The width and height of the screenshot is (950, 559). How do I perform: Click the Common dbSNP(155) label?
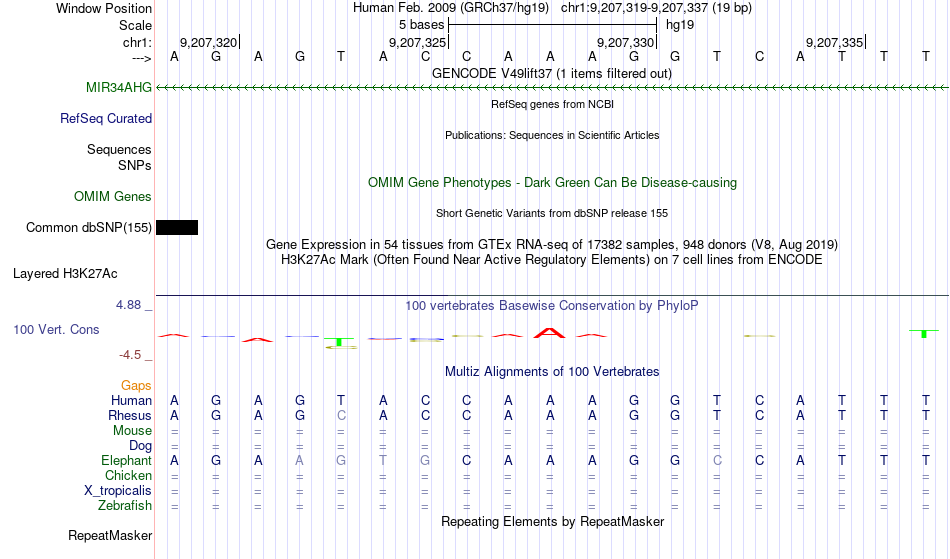click(89, 227)
